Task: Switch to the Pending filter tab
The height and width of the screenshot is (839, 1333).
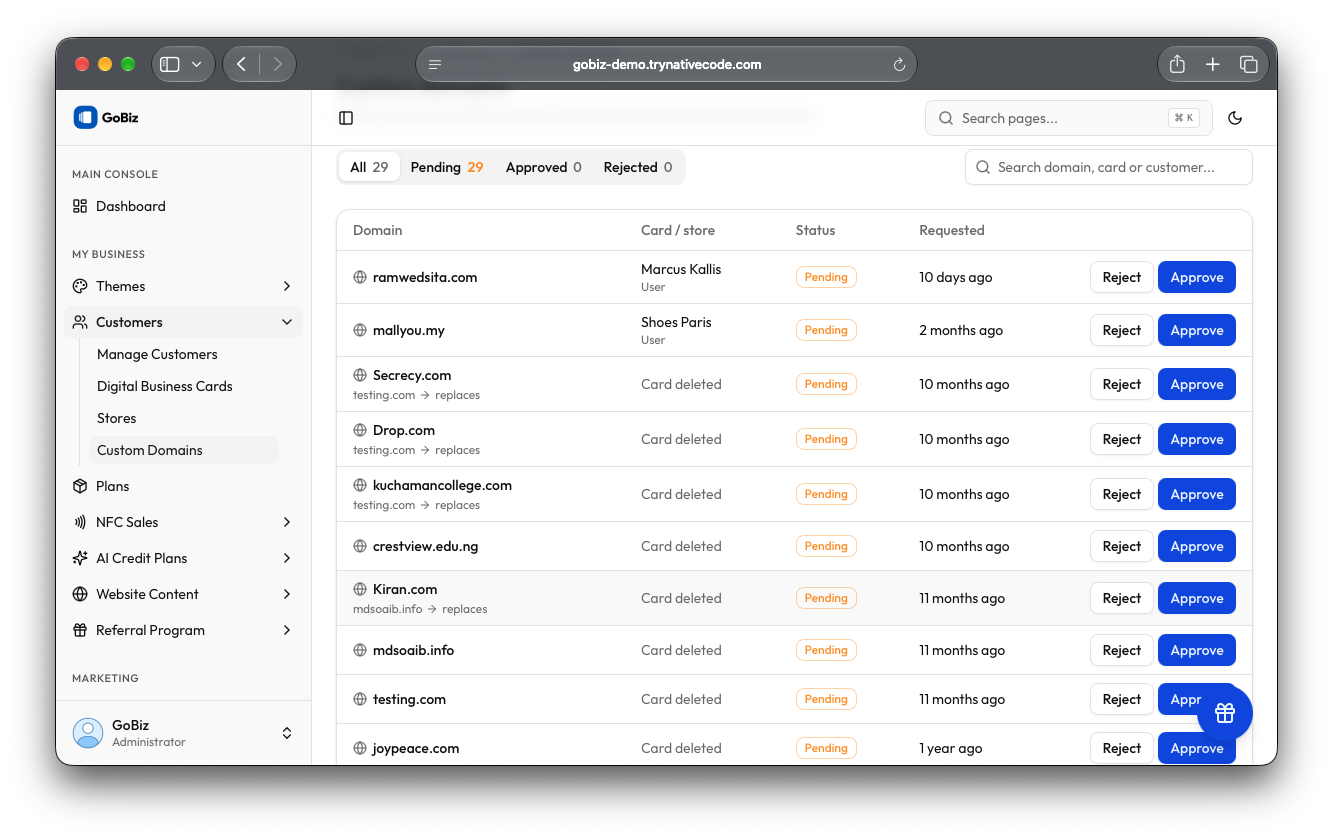Action: pyautogui.click(x=447, y=167)
